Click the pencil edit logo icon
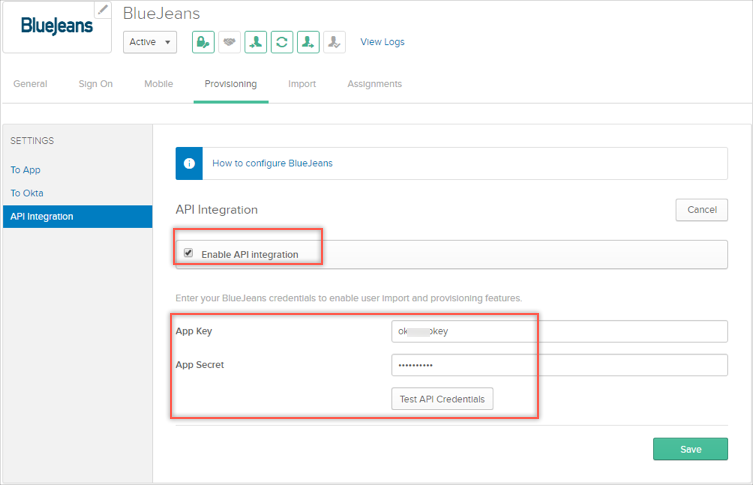The height and width of the screenshot is (485, 753). point(103,10)
